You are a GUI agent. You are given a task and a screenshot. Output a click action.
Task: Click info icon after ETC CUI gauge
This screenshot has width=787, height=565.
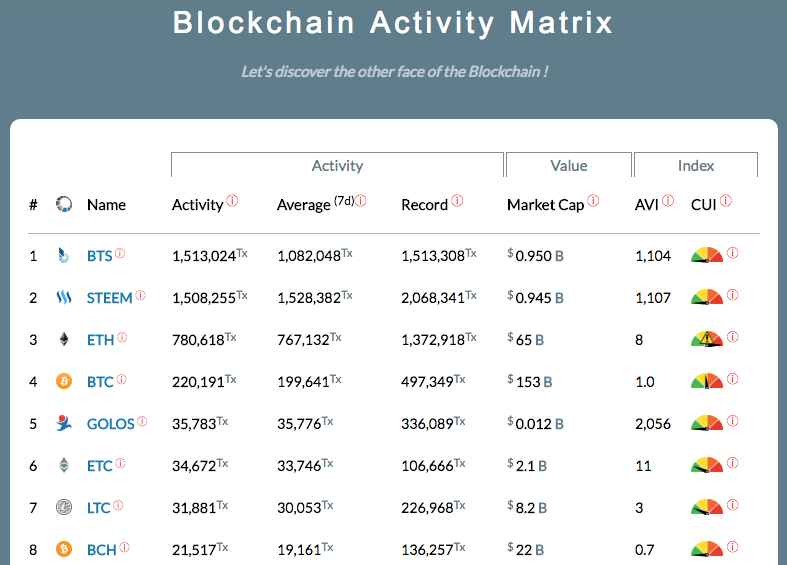pyautogui.click(x=733, y=463)
